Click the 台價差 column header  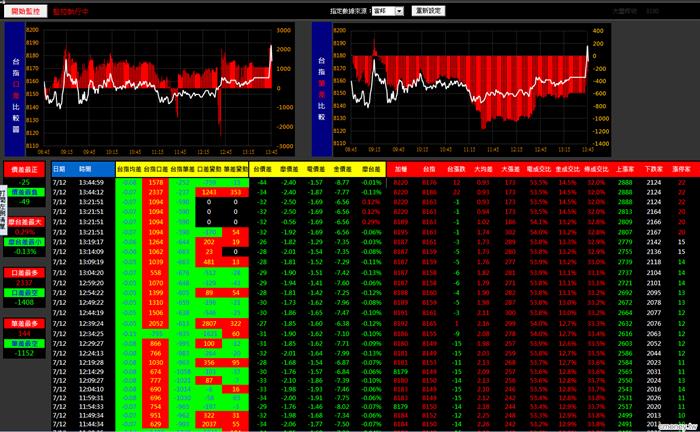[262, 169]
